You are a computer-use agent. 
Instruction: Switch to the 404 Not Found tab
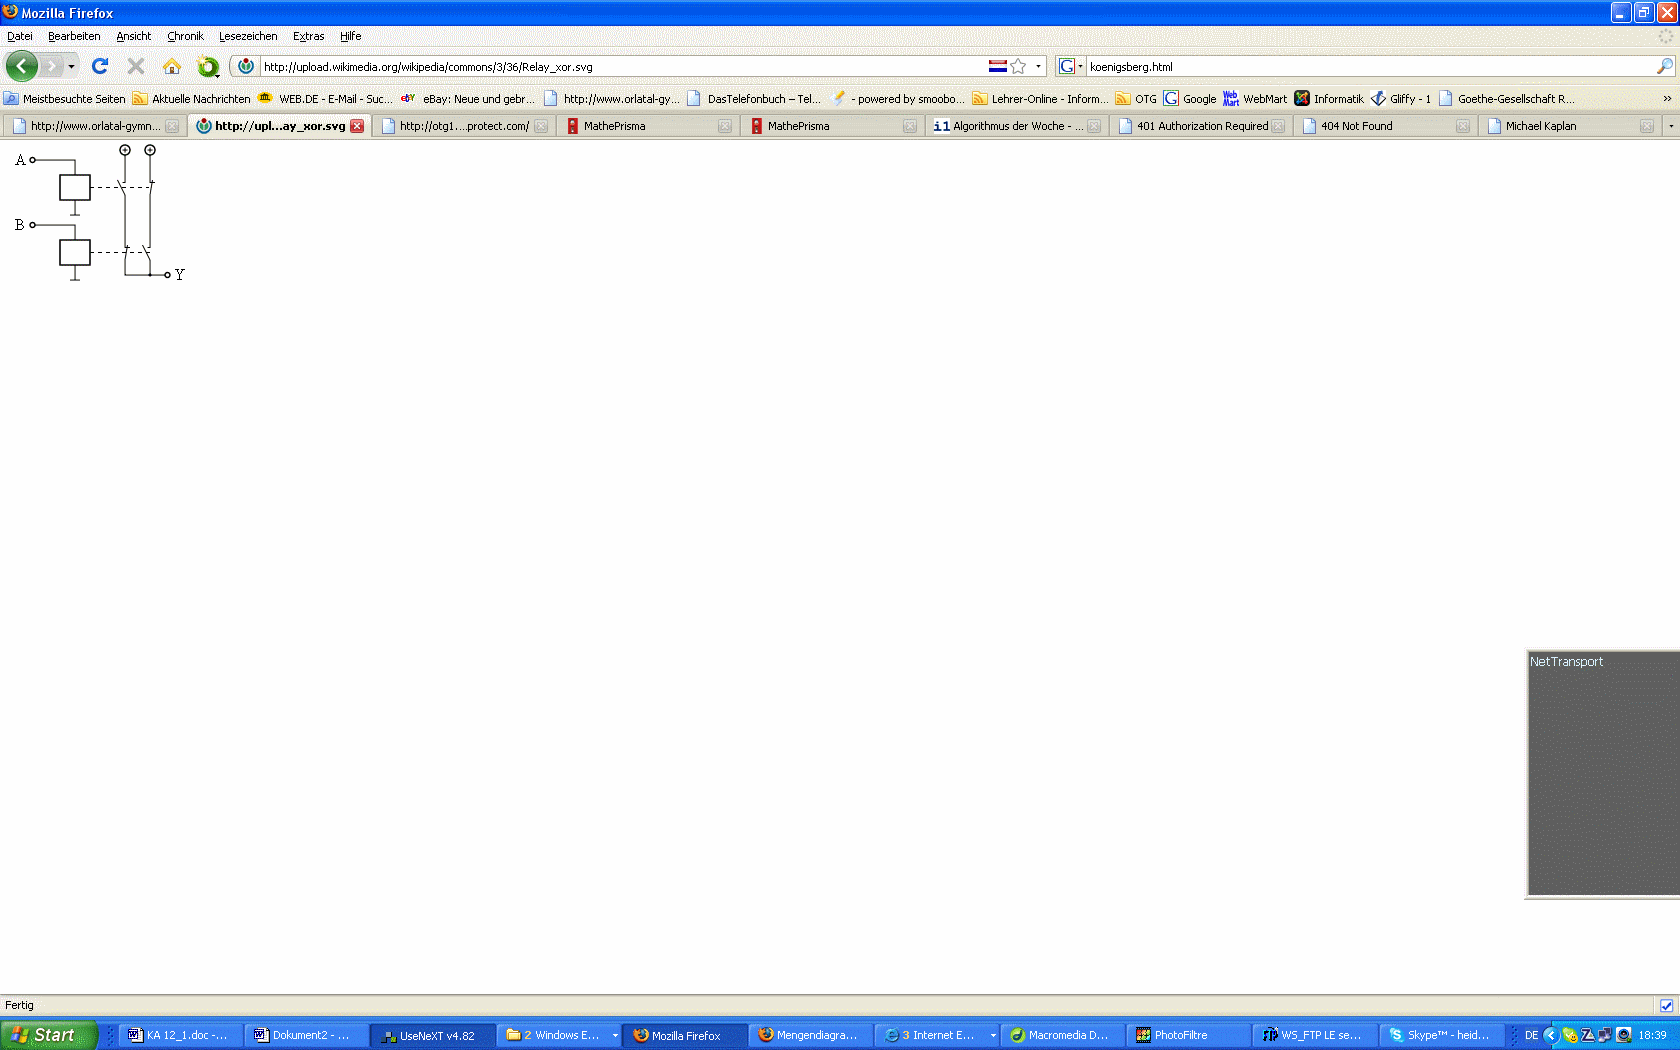(1384, 126)
